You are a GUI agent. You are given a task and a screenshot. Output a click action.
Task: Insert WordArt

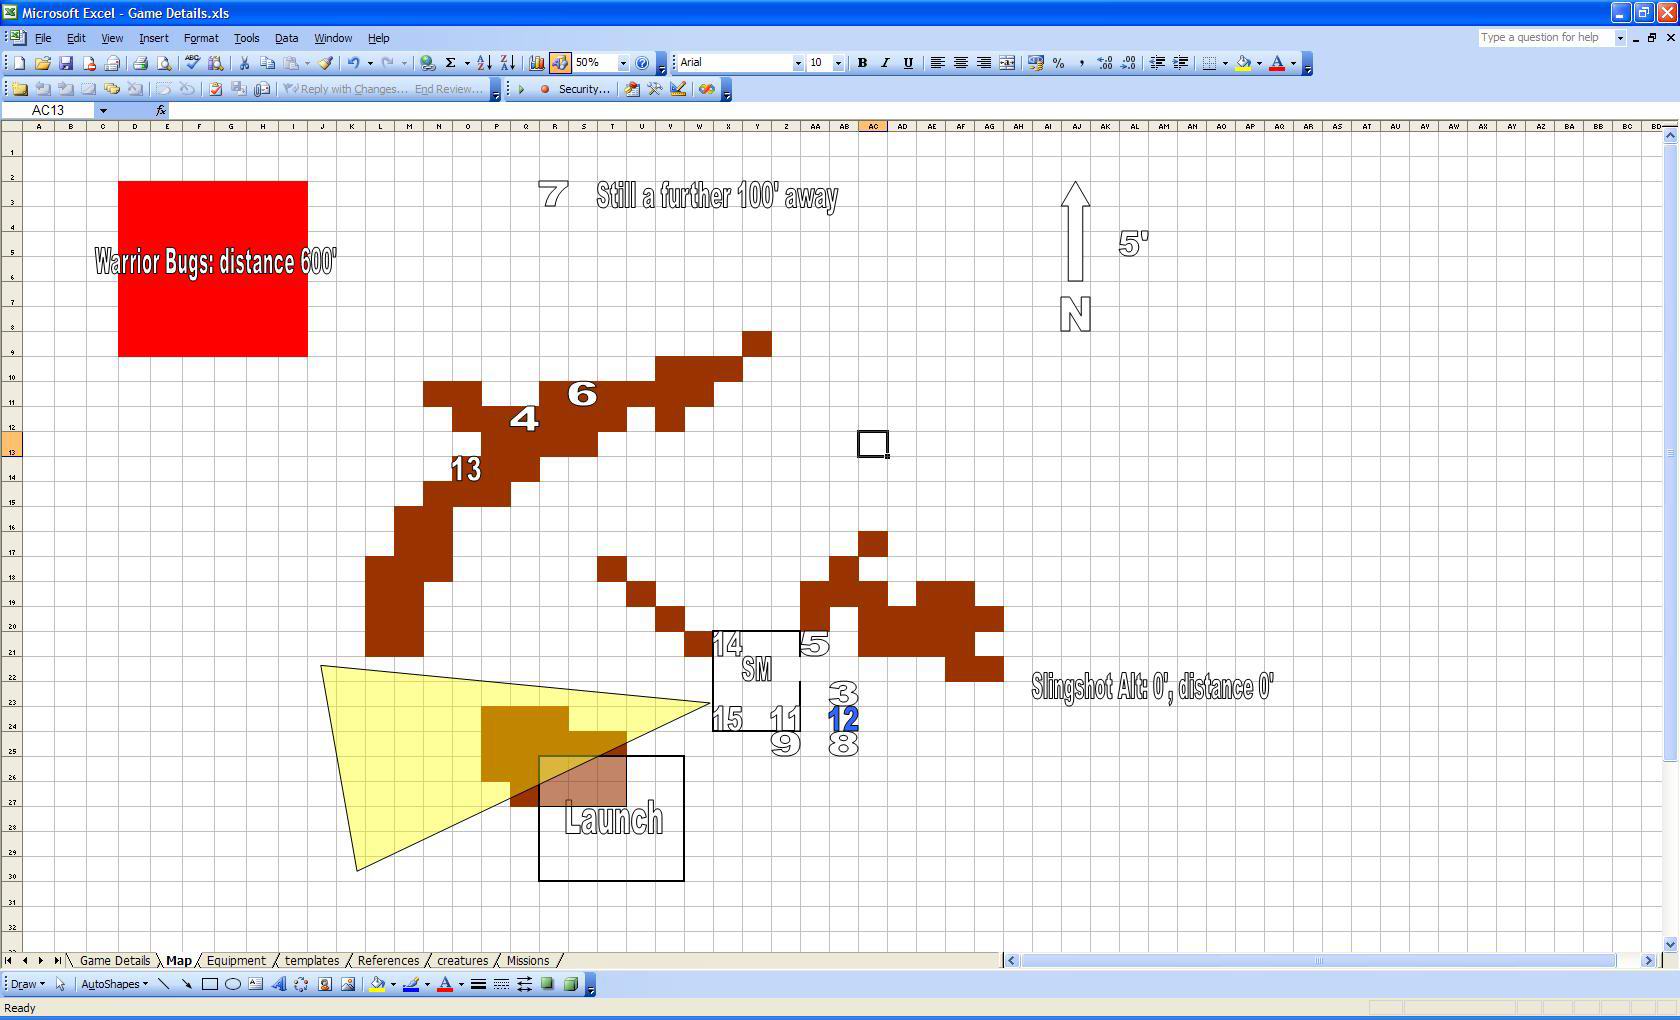(279, 984)
